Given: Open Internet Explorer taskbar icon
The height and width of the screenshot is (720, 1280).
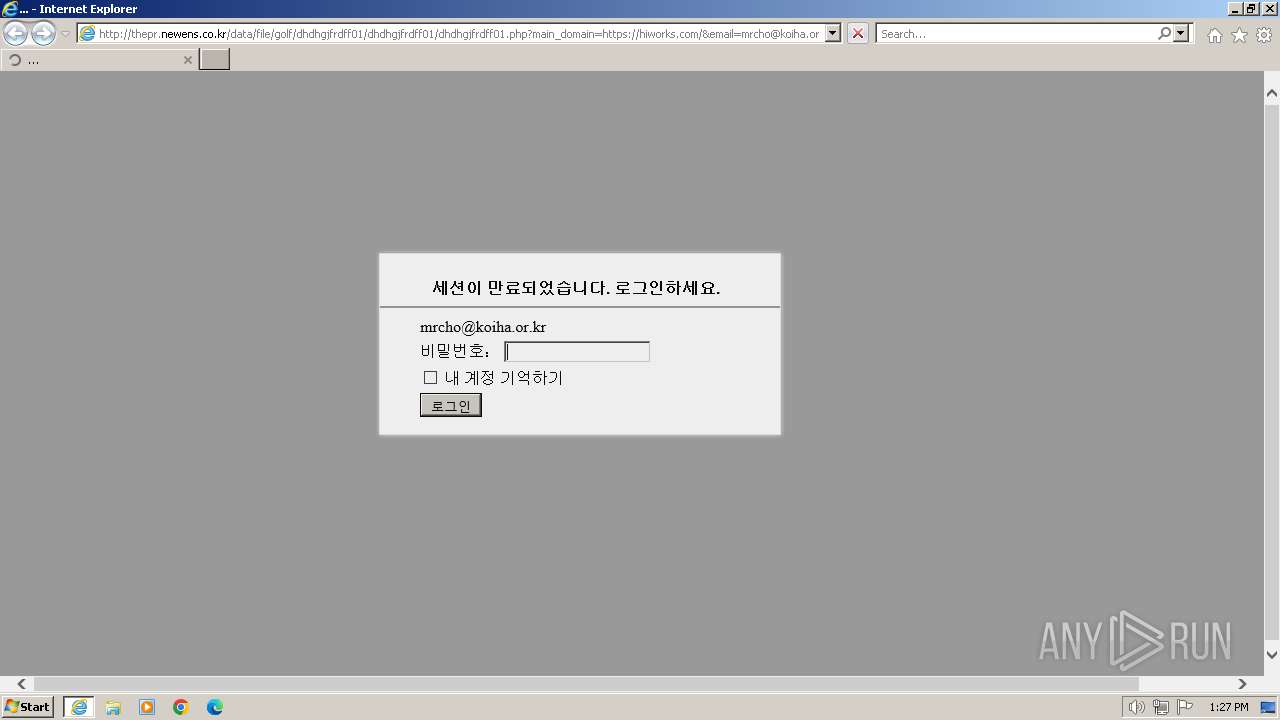Looking at the screenshot, I should coord(79,707).
